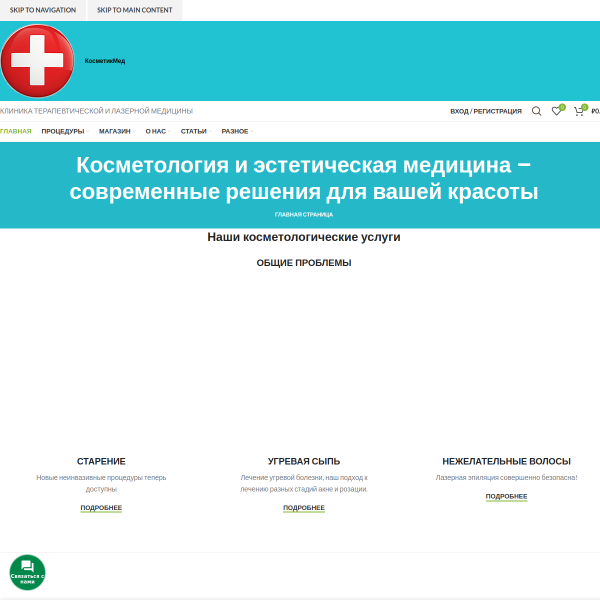600x600 pixels.
Task: Expand the Процедуры menu
Action: (x=65, y=131)
